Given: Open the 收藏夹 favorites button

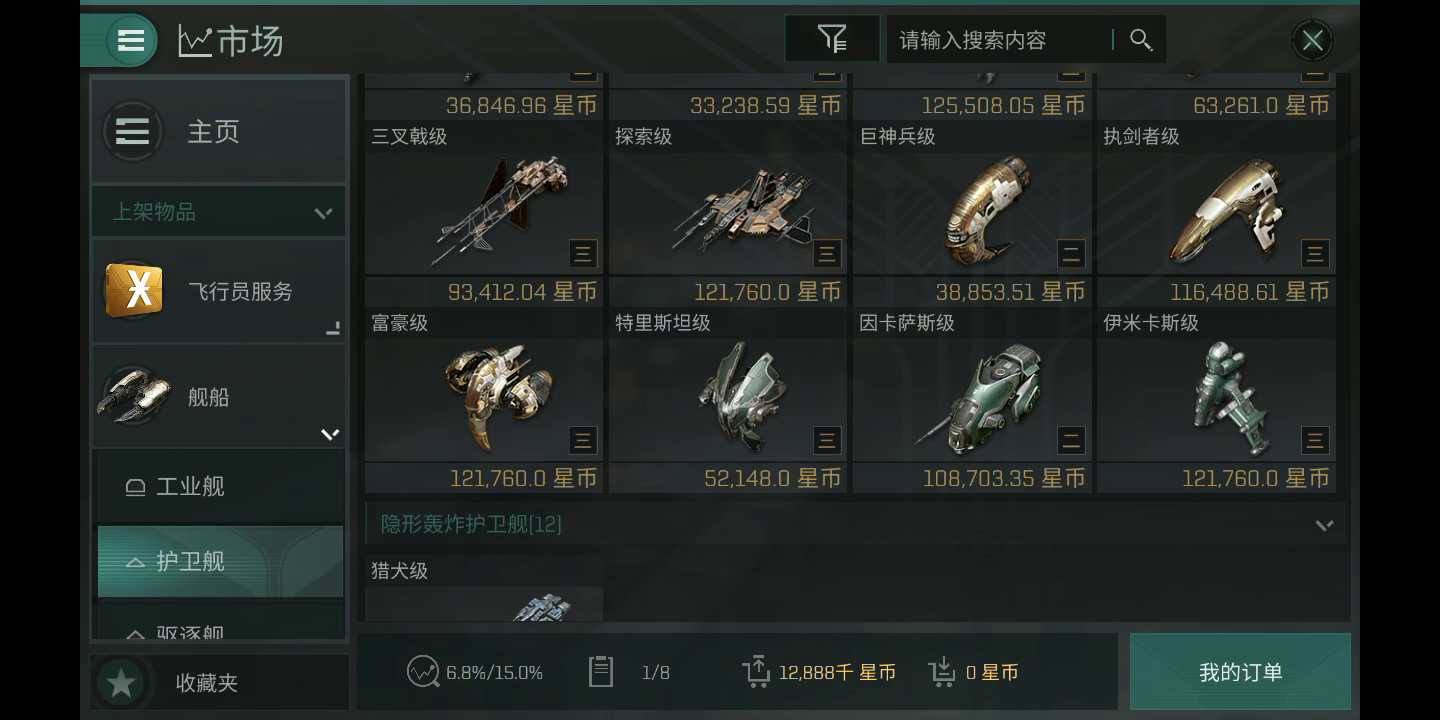Looking at the screenshot, I should (x=220, y=683).
